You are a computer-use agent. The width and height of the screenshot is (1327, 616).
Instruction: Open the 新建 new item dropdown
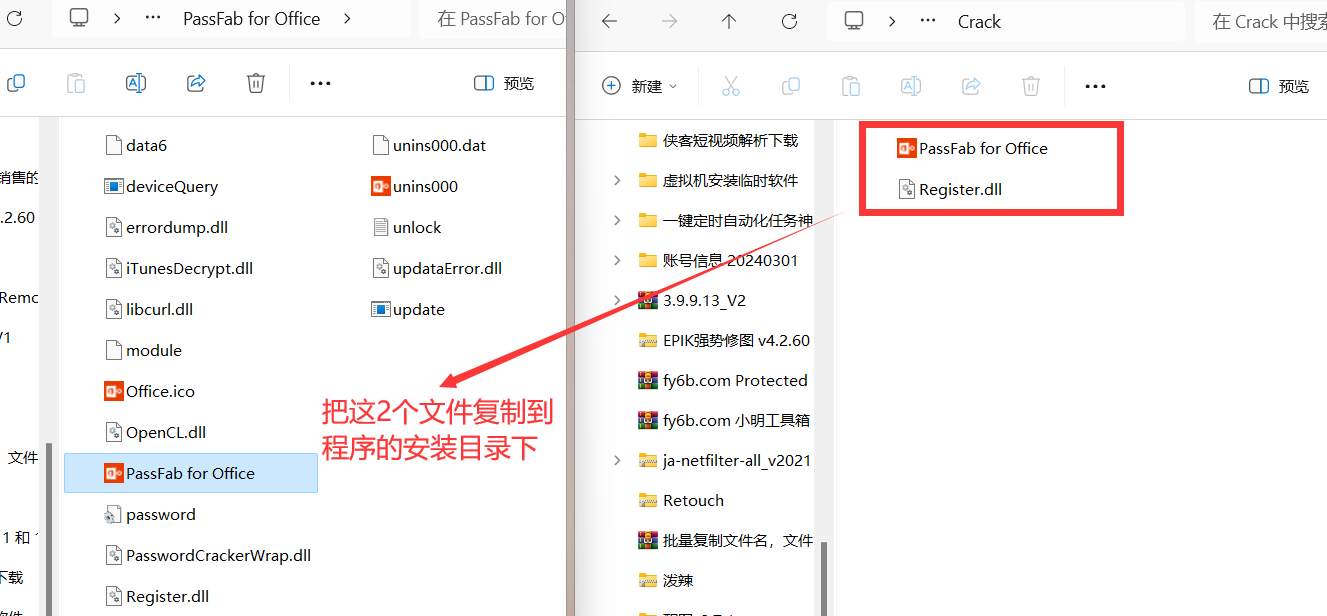tap(640, 86)
